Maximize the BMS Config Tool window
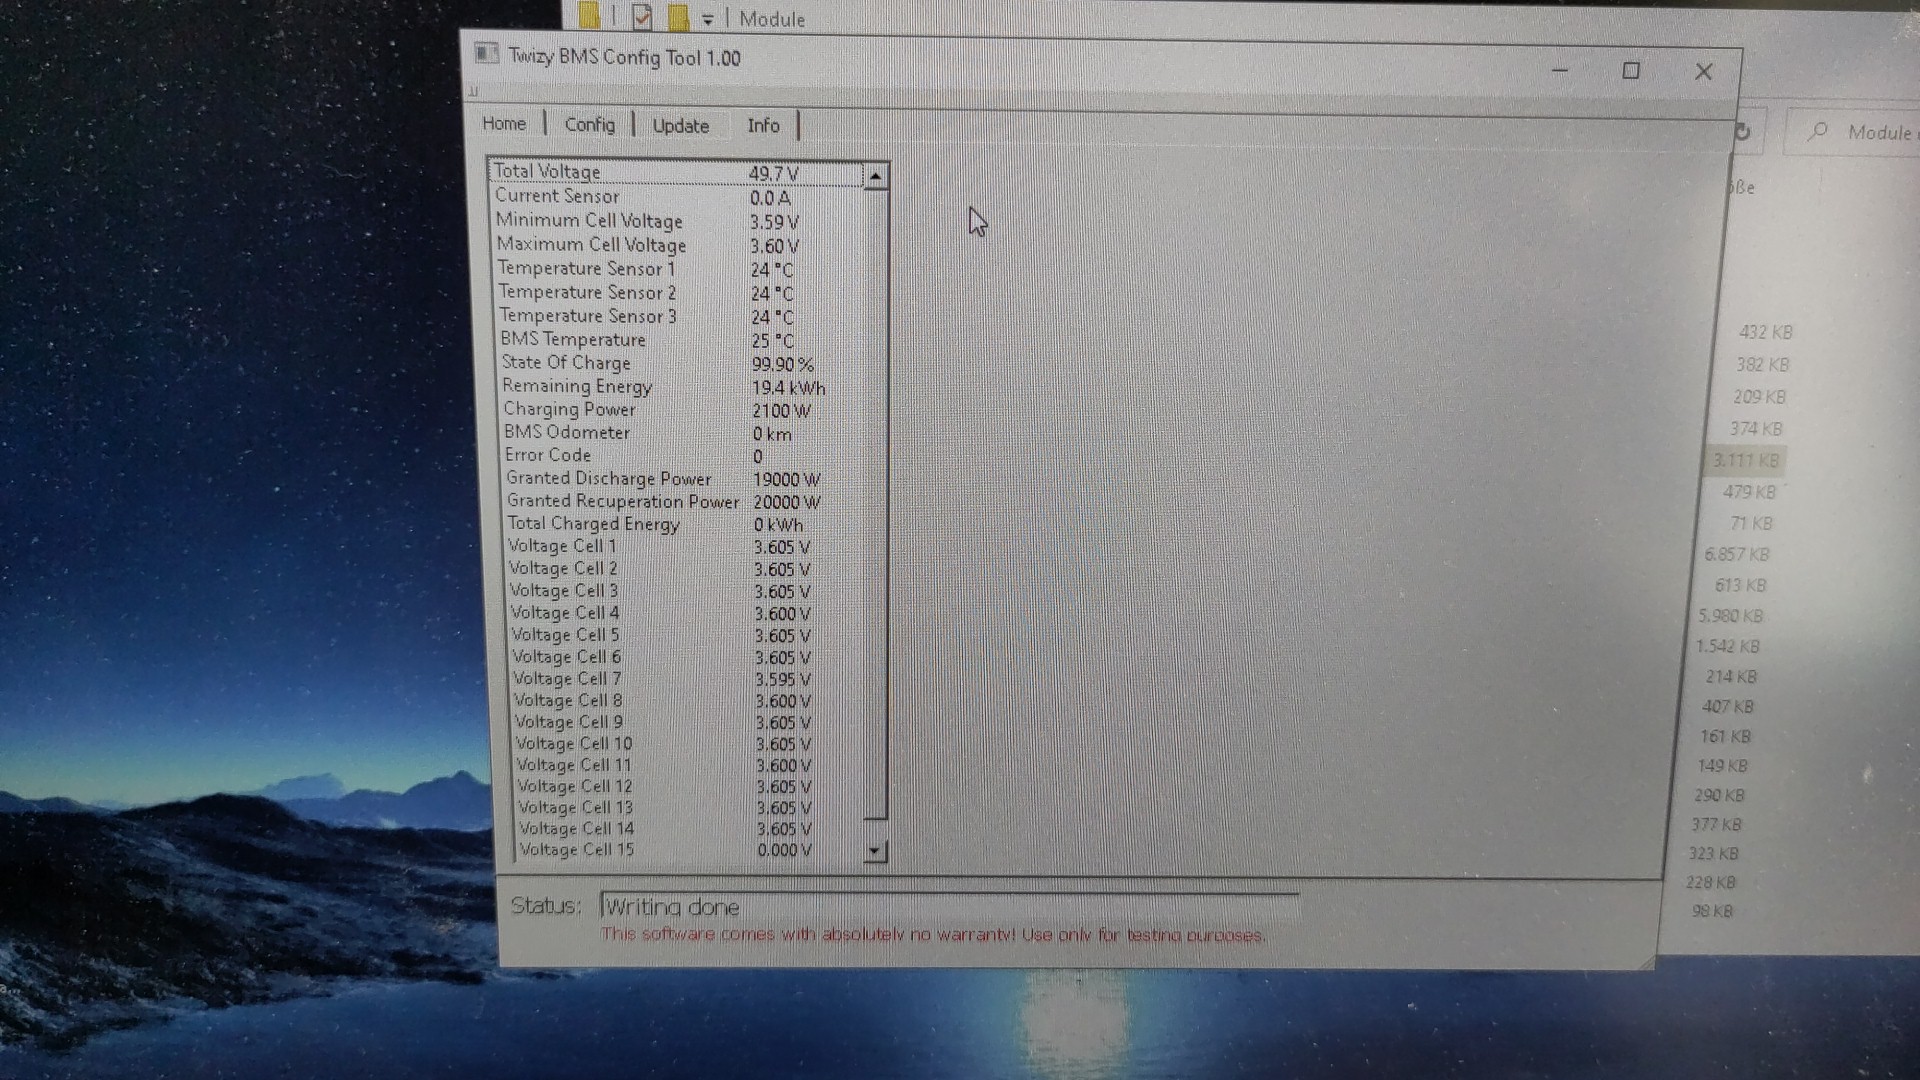The height and width of the screenshot is (1080, 1920). 1631,71
